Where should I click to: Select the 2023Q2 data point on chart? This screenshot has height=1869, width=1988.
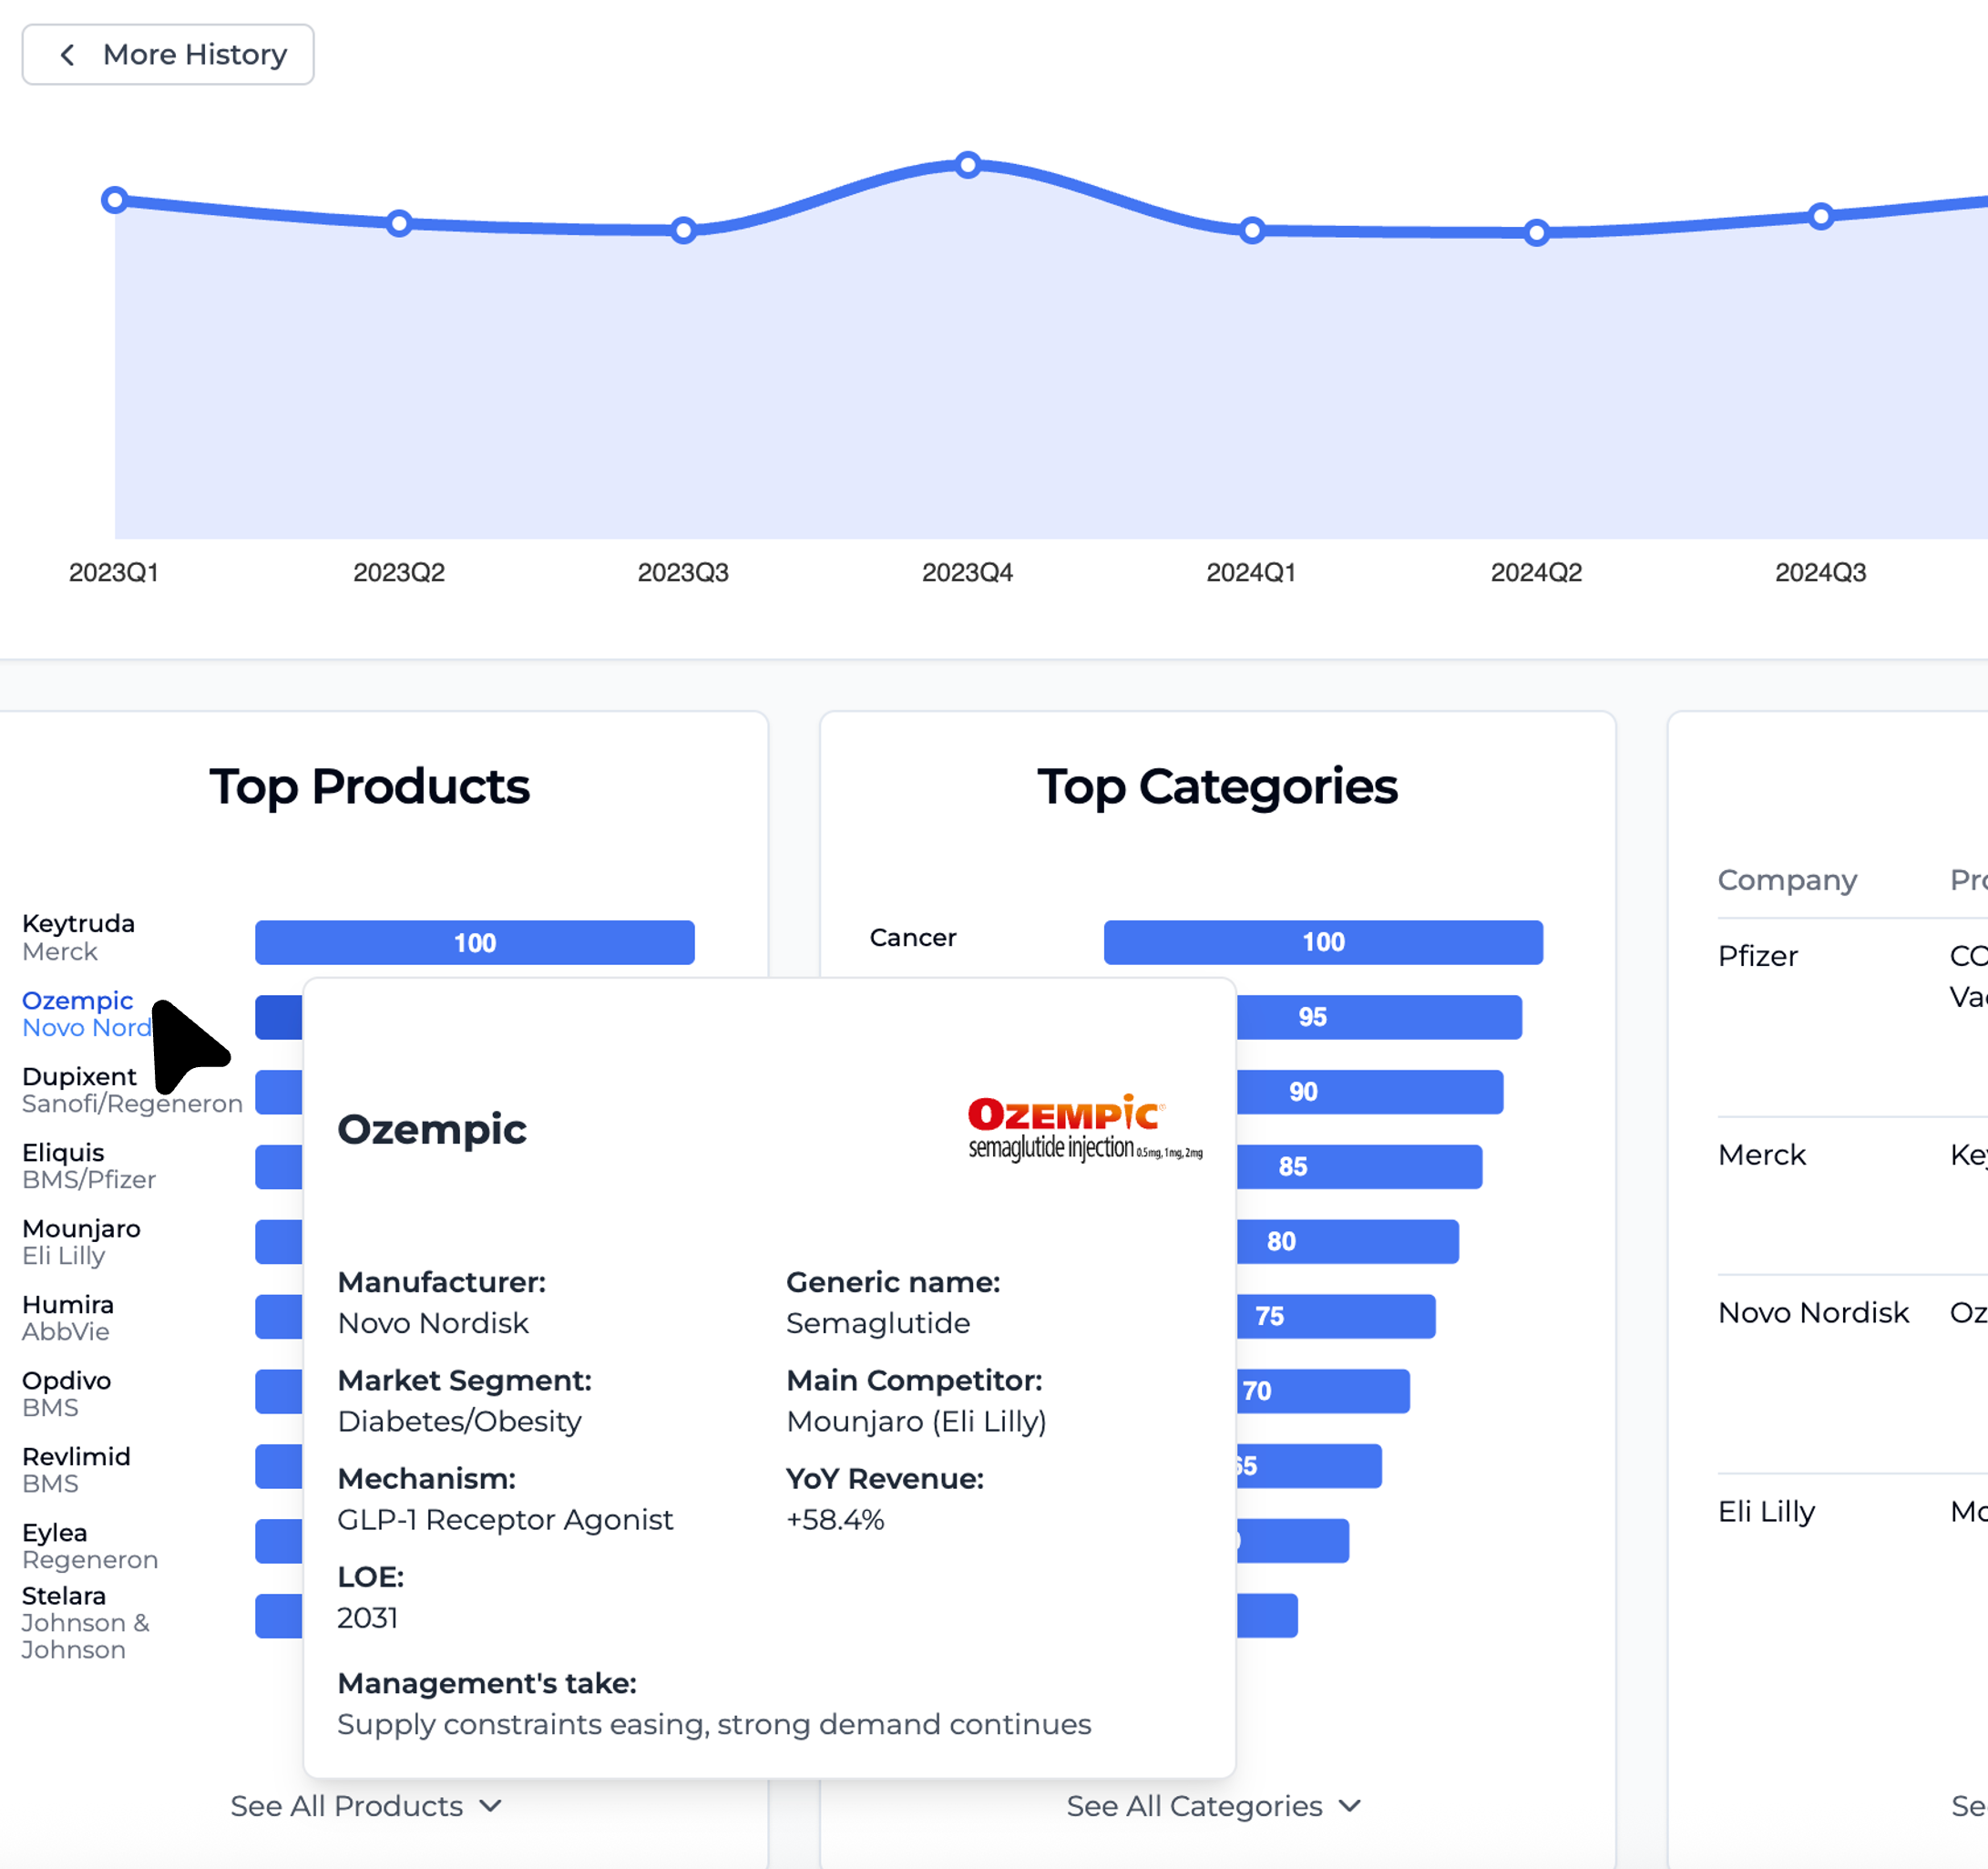(x=399, y=223)
